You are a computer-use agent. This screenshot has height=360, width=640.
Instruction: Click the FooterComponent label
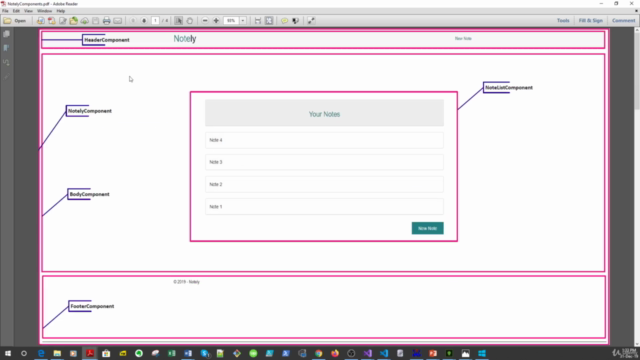point(92,306)
